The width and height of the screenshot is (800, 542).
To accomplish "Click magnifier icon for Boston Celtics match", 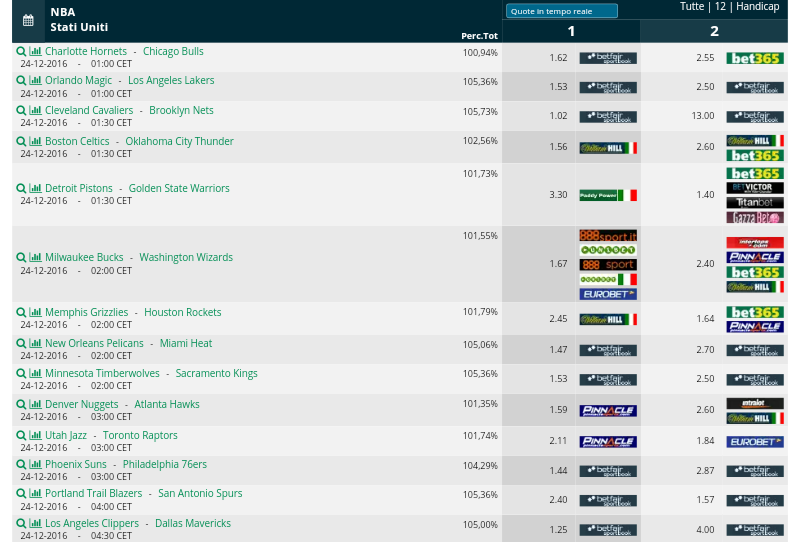I will coord(21,141).
